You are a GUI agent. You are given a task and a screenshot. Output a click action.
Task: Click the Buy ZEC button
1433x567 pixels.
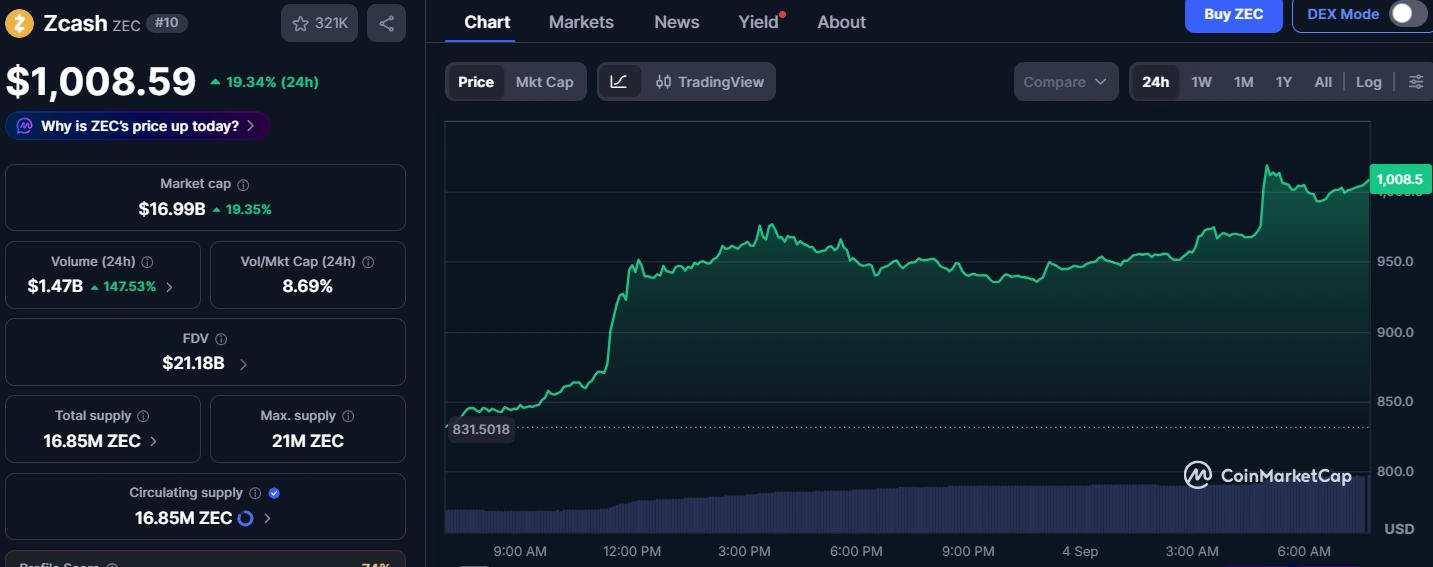click(x=1234, y=15)
